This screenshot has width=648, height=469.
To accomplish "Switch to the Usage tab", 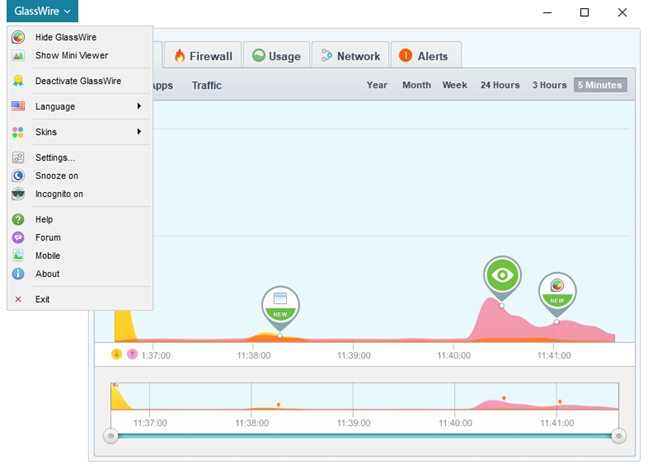I will tap(276, 55).
